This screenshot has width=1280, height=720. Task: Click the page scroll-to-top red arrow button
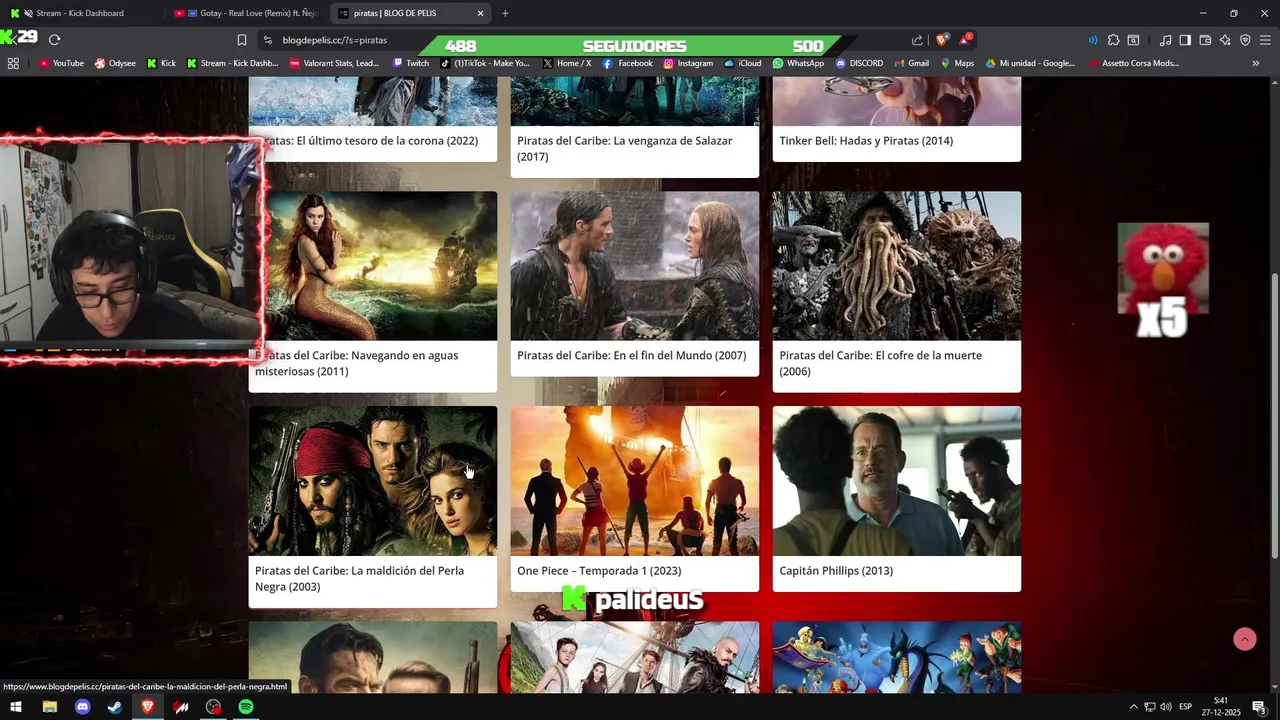(1245, 639)
